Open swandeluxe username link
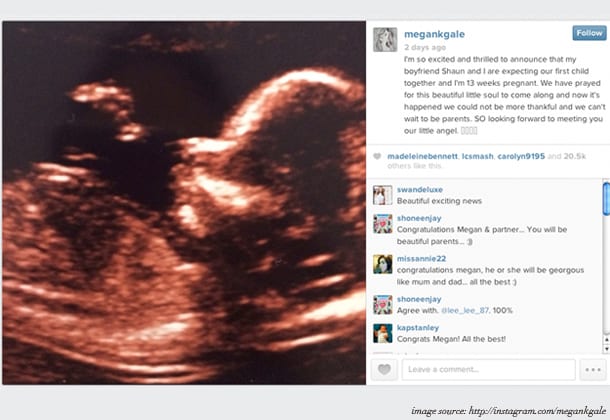 [x=420, y=189]
